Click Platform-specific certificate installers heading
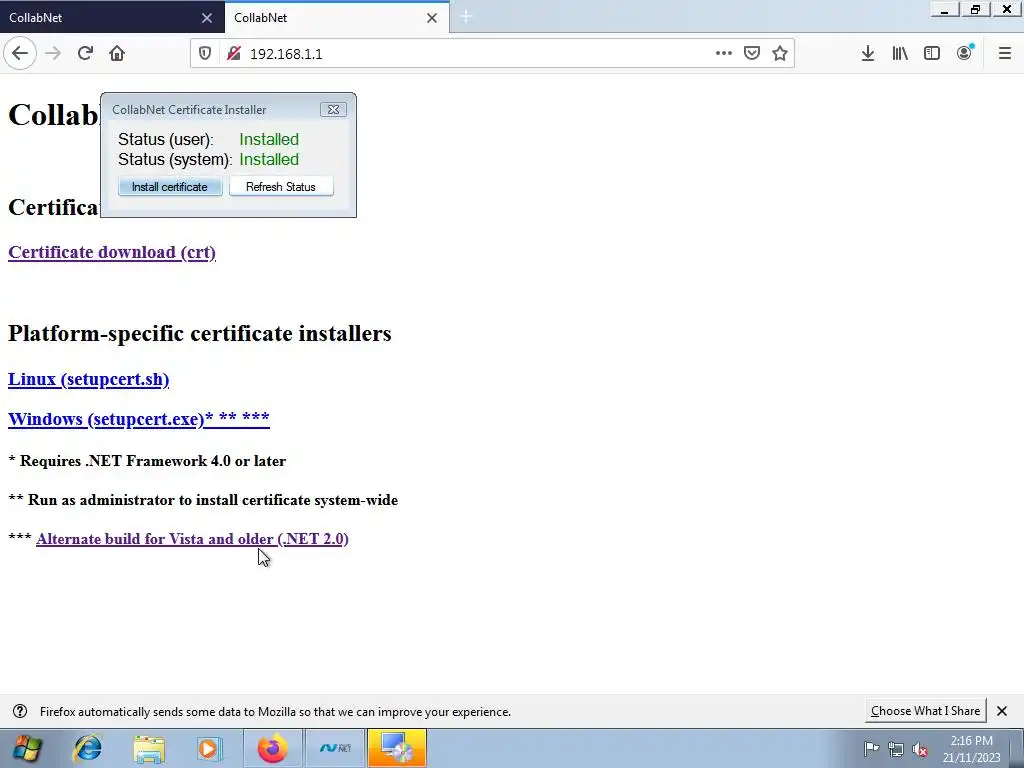Screen dimensions: 1024x768 200,333
